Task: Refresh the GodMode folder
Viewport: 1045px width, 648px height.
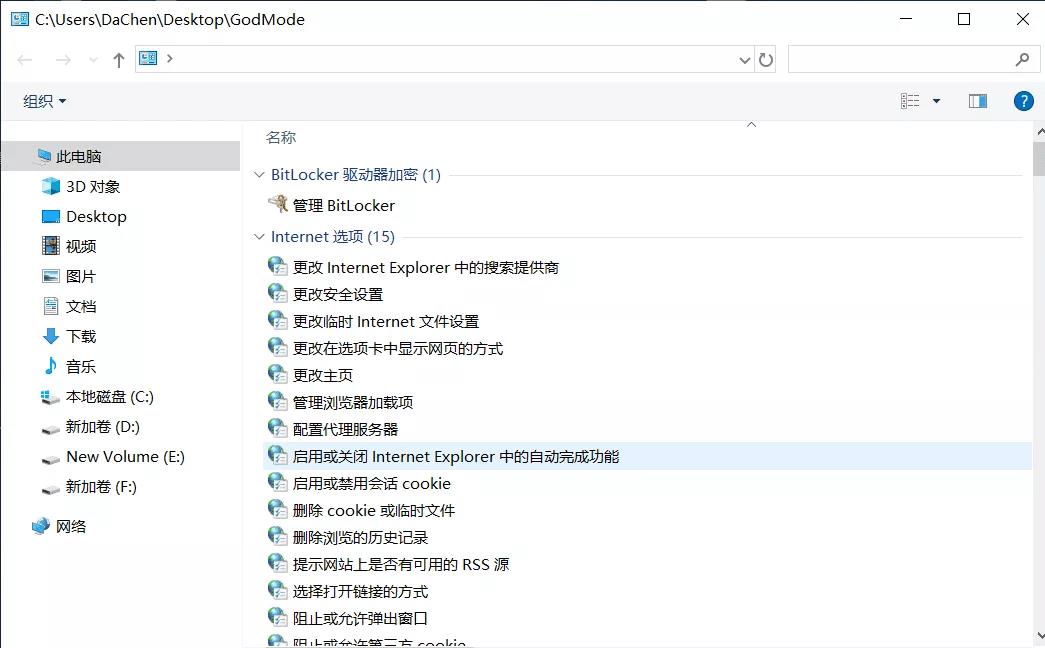Action: point(766,60)
